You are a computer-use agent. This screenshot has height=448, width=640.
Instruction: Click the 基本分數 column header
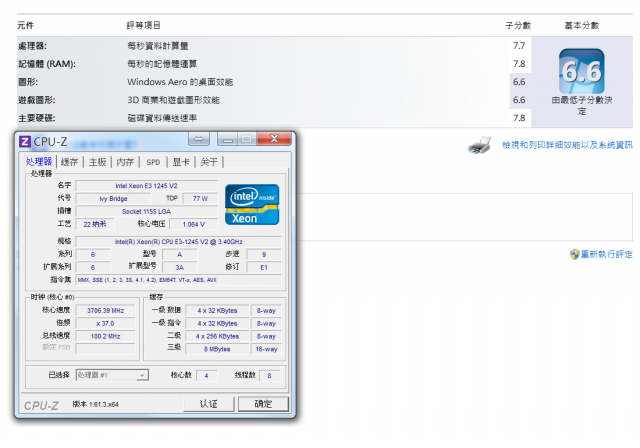pyautogui.click(x=582, y=25)
